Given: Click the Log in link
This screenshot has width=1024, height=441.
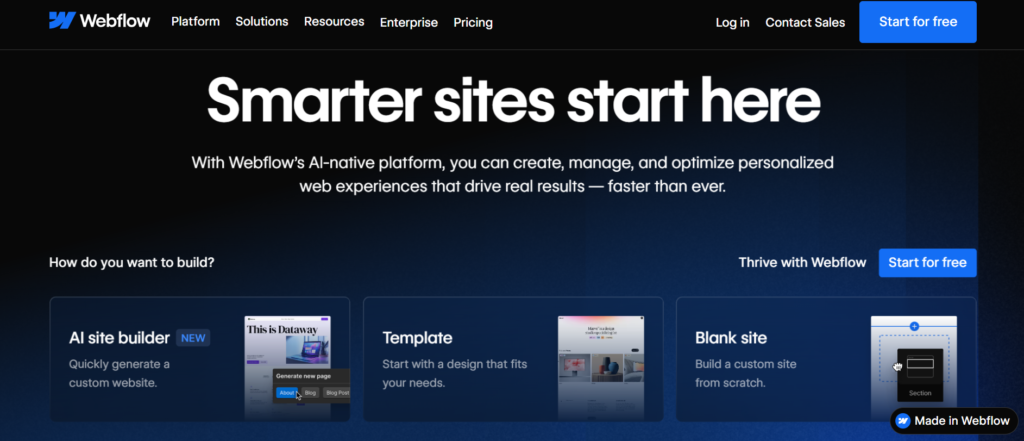Looking at the screenshot, I should tap(732, 22).
